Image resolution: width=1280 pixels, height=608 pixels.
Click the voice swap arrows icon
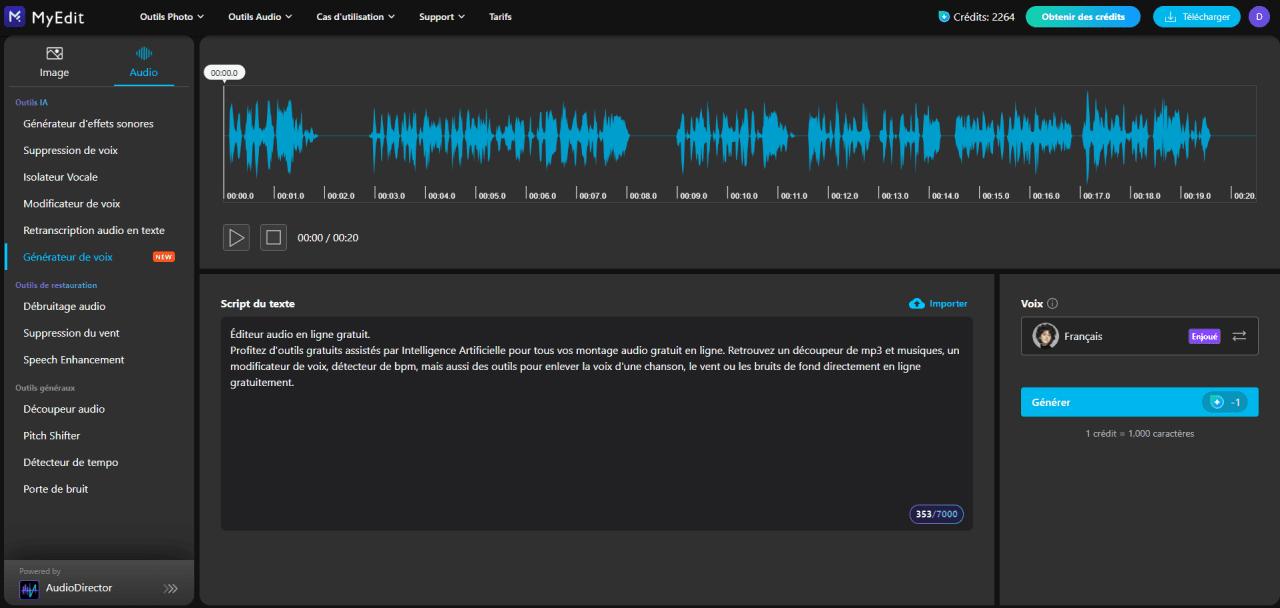1239,337
